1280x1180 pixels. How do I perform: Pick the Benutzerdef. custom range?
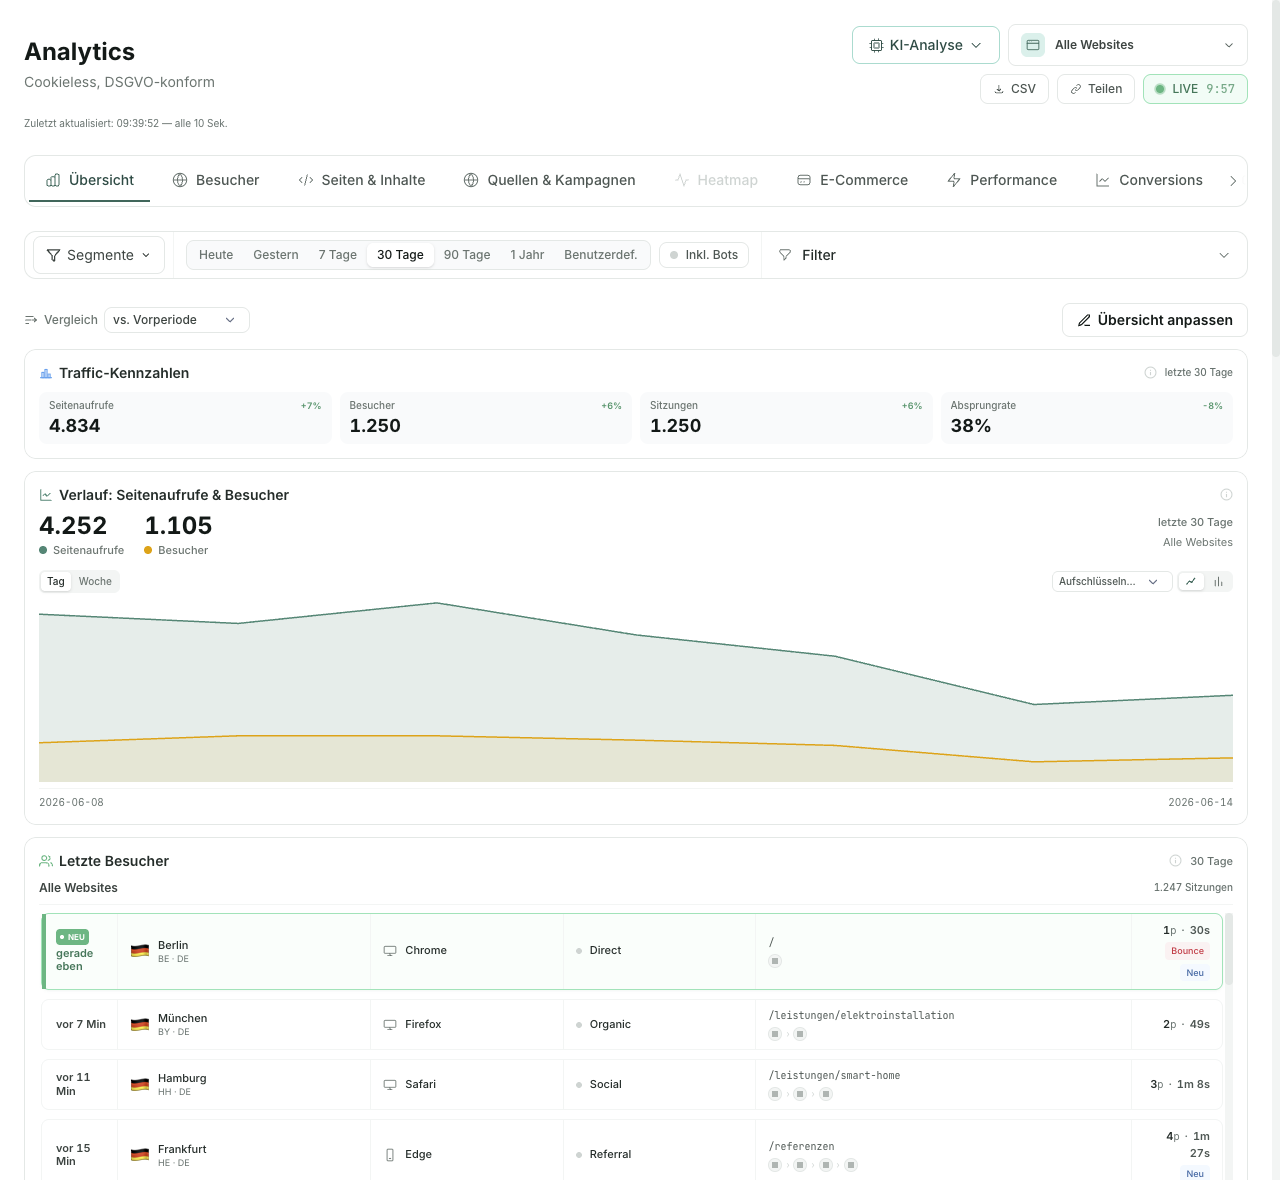[x=601, y=255]
